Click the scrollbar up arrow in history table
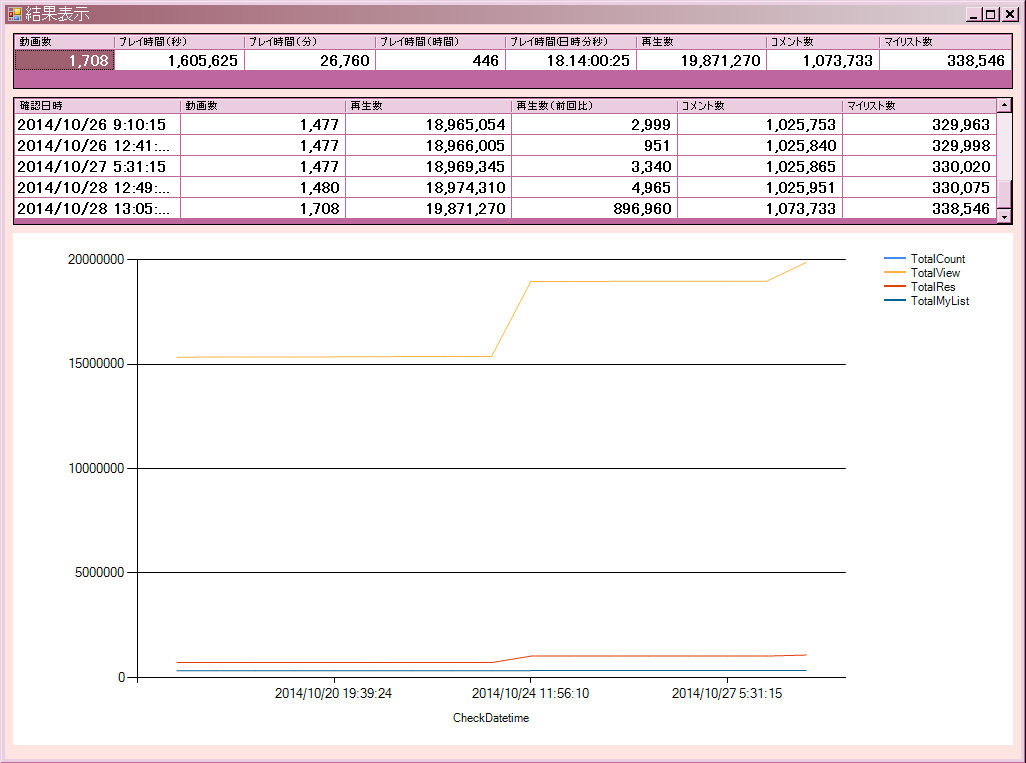The height and width of the screenshot is (763, 1026). 1004,105
